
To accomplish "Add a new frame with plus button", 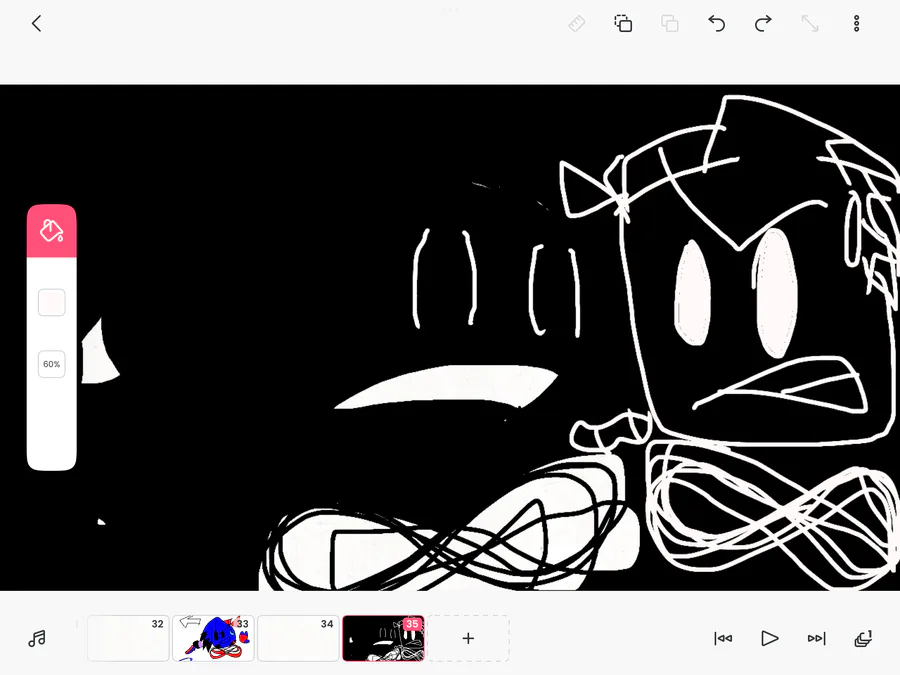I will [468, 638].
